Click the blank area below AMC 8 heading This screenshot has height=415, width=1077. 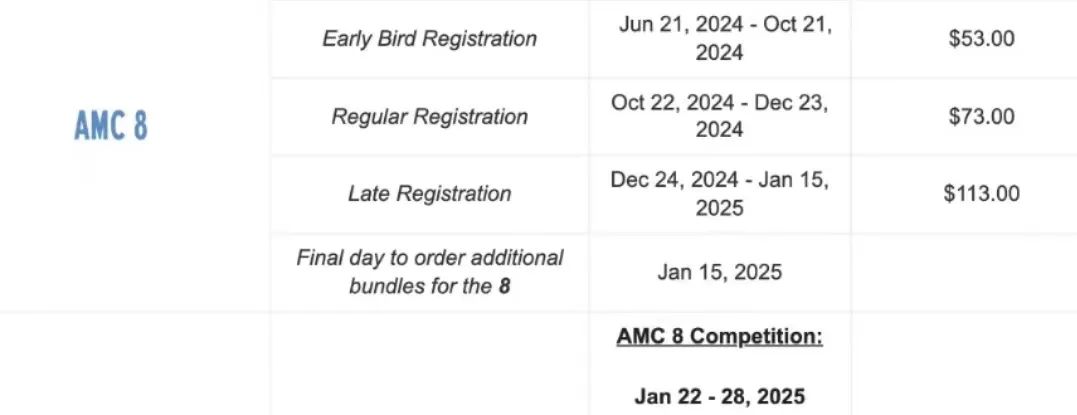(111, 227)
